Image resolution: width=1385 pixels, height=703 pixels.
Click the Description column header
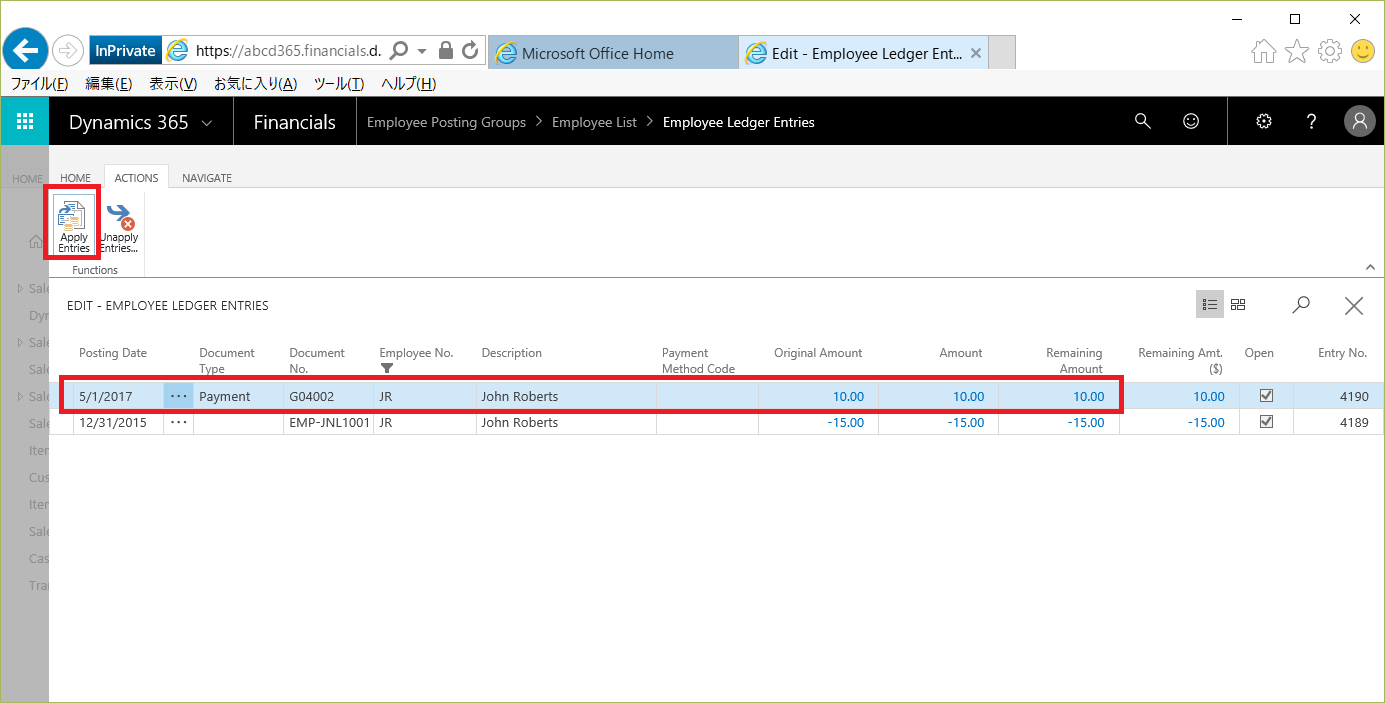[512, 353]
